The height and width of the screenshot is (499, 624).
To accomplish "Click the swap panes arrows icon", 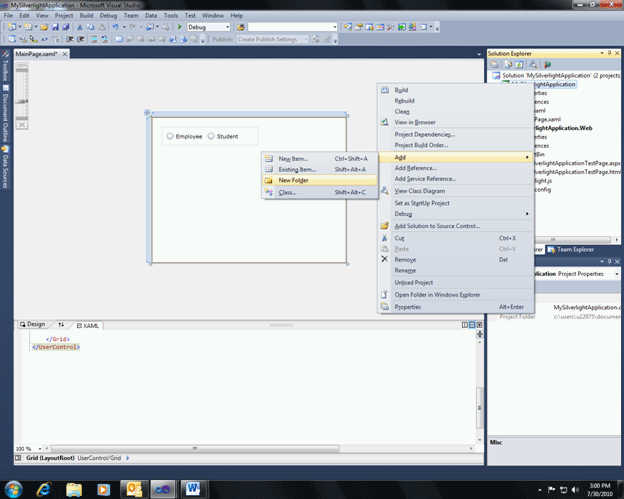I will pos(61,325).
